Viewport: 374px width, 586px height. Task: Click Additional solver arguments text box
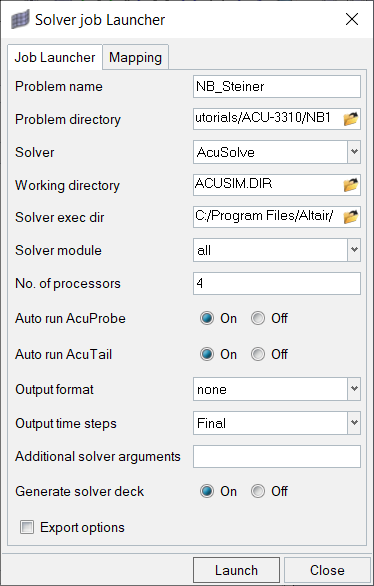pos(277,456)
